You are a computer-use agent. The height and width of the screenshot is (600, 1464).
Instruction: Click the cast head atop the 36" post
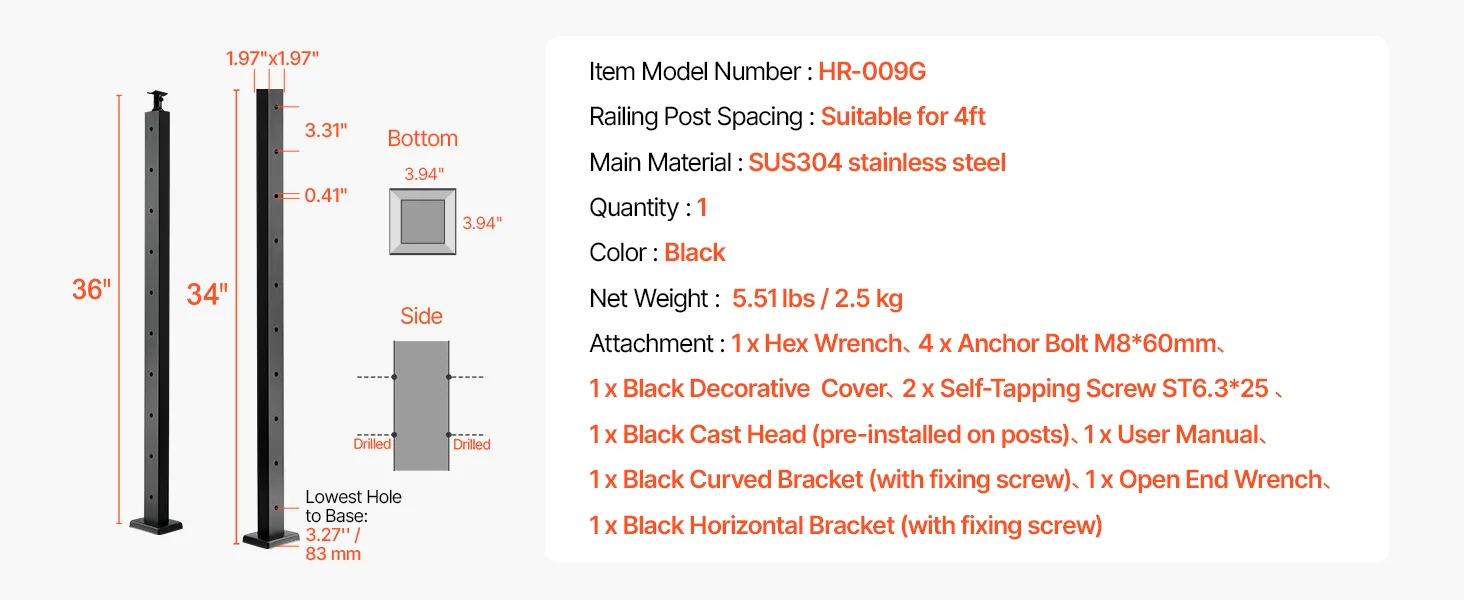[155, 101]
